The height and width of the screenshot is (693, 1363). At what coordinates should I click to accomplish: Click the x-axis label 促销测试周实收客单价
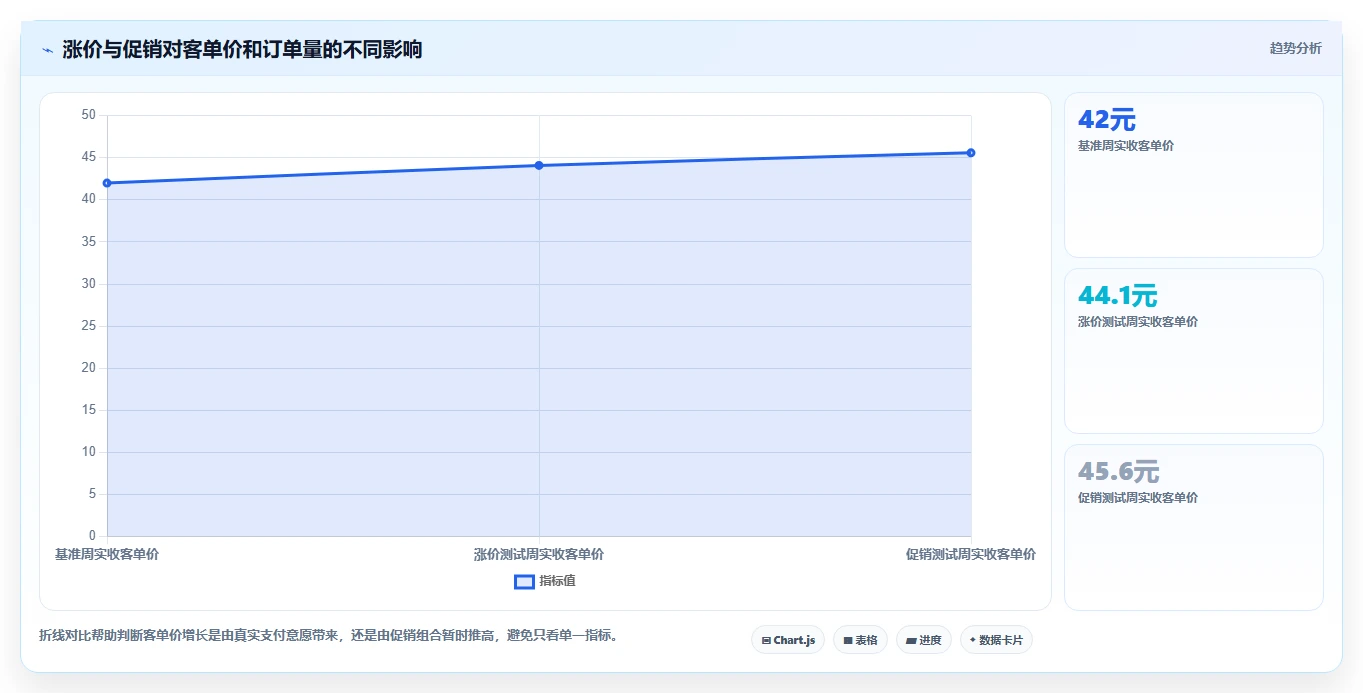pos(971,554)
